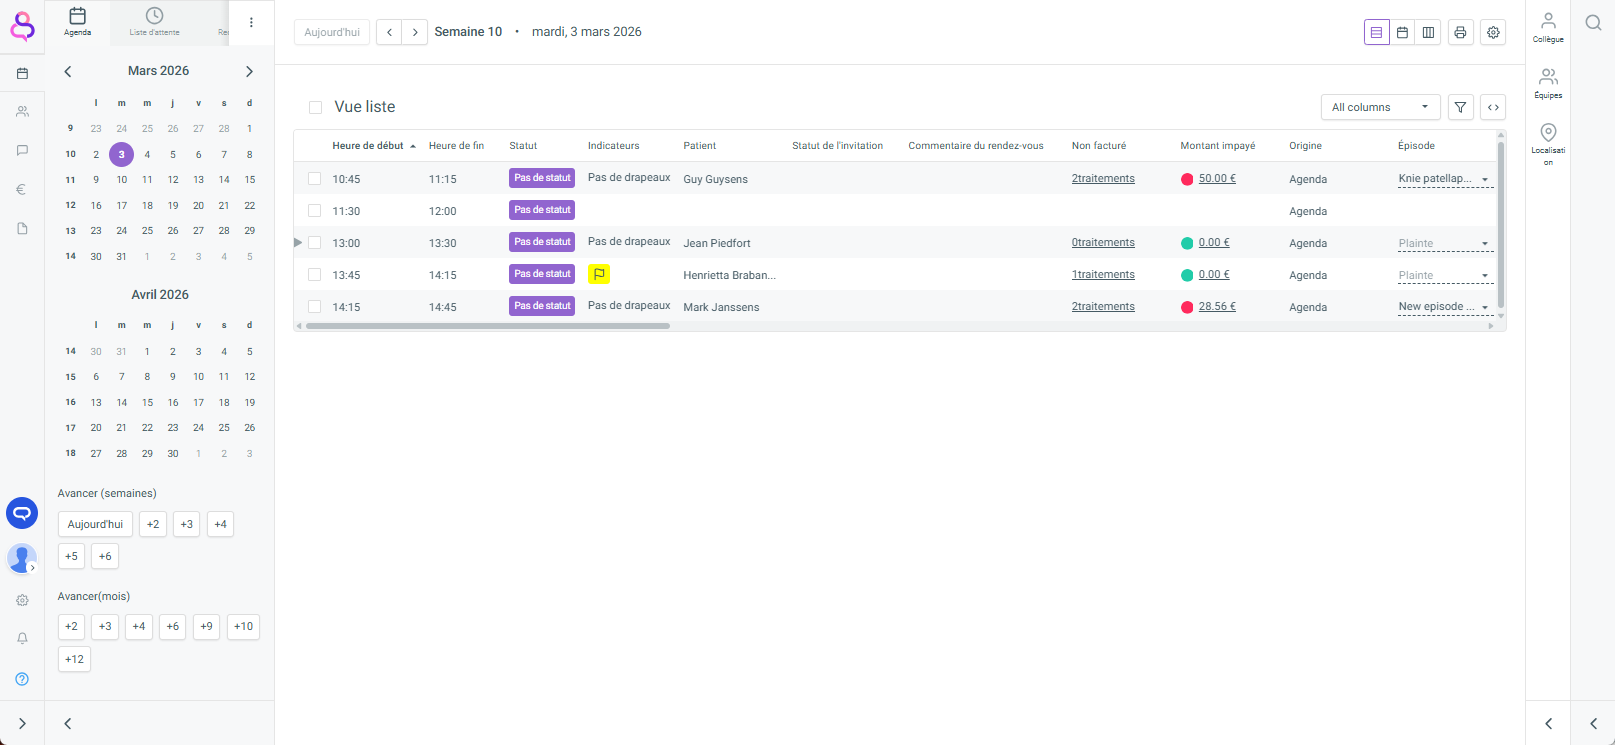Image resolution: width=1615 pixels, height=745 pixels.
Task: Tick the checkbox for the 14:15 appointment
Action: 315,307
